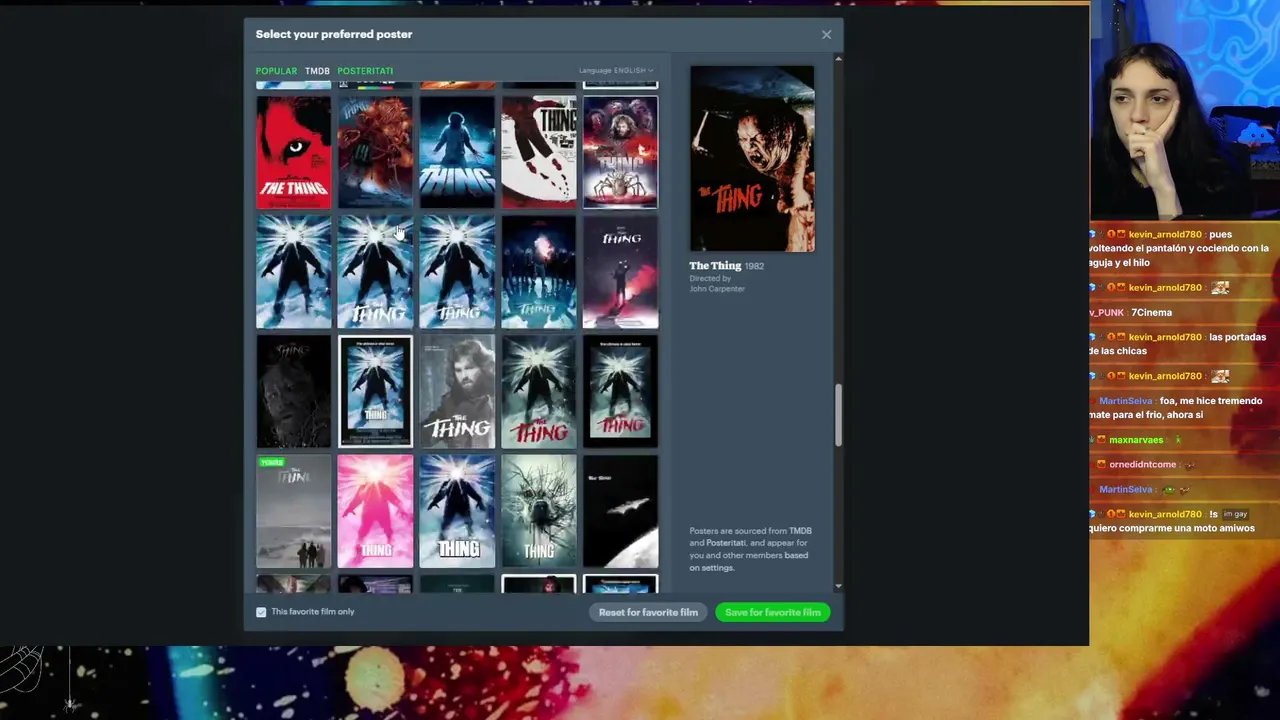1280x720 pixels.
Task: Open director John Carpenter's link
Action: [717, 289]
